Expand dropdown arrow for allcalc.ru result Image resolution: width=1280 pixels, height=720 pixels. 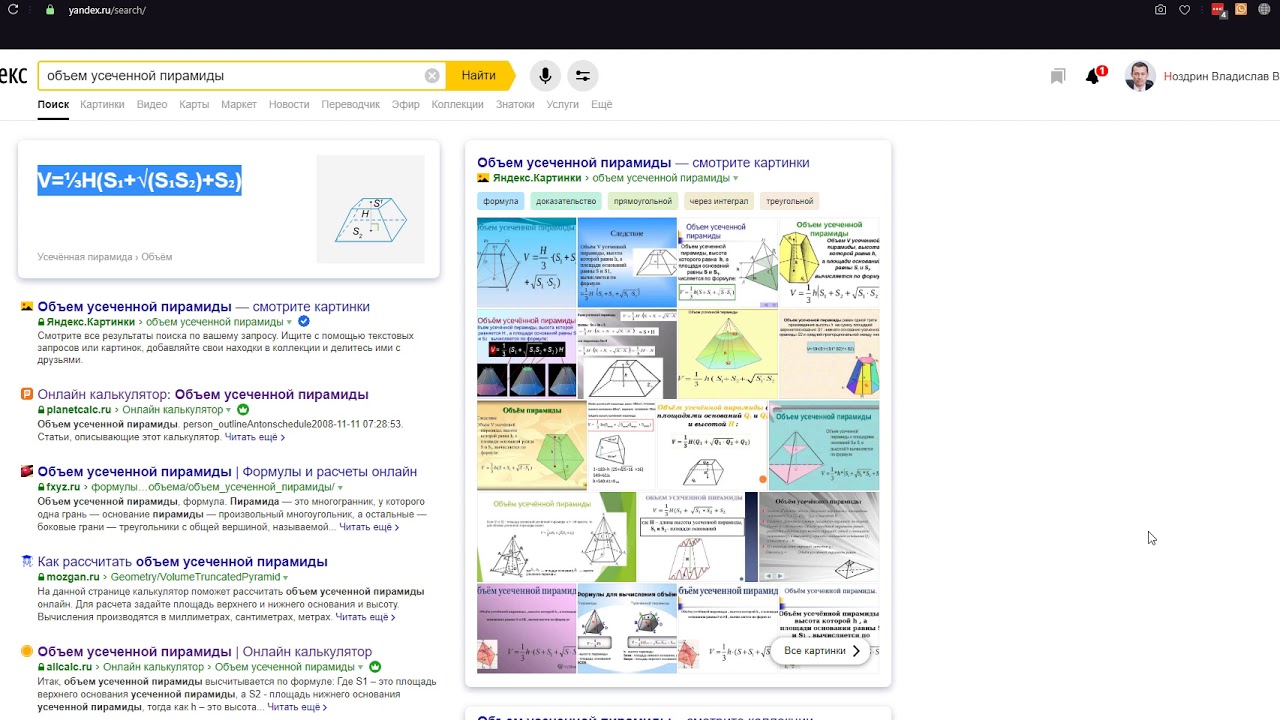361,668
